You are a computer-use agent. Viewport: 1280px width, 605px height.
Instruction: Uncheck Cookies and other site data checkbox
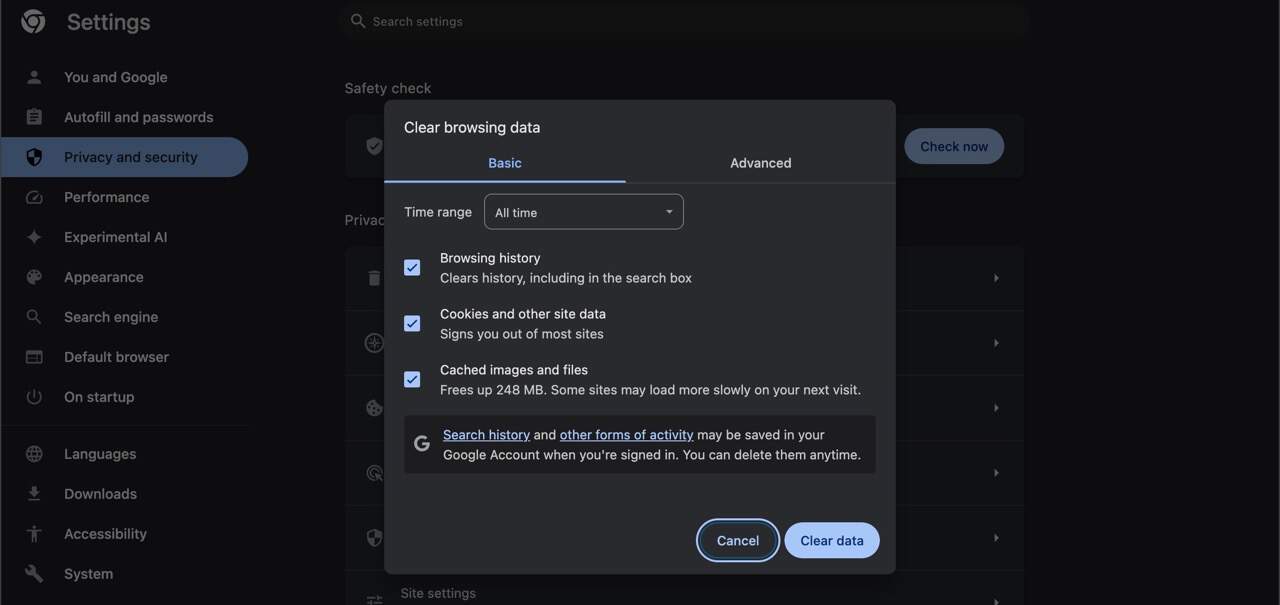[x=412, y=323]
